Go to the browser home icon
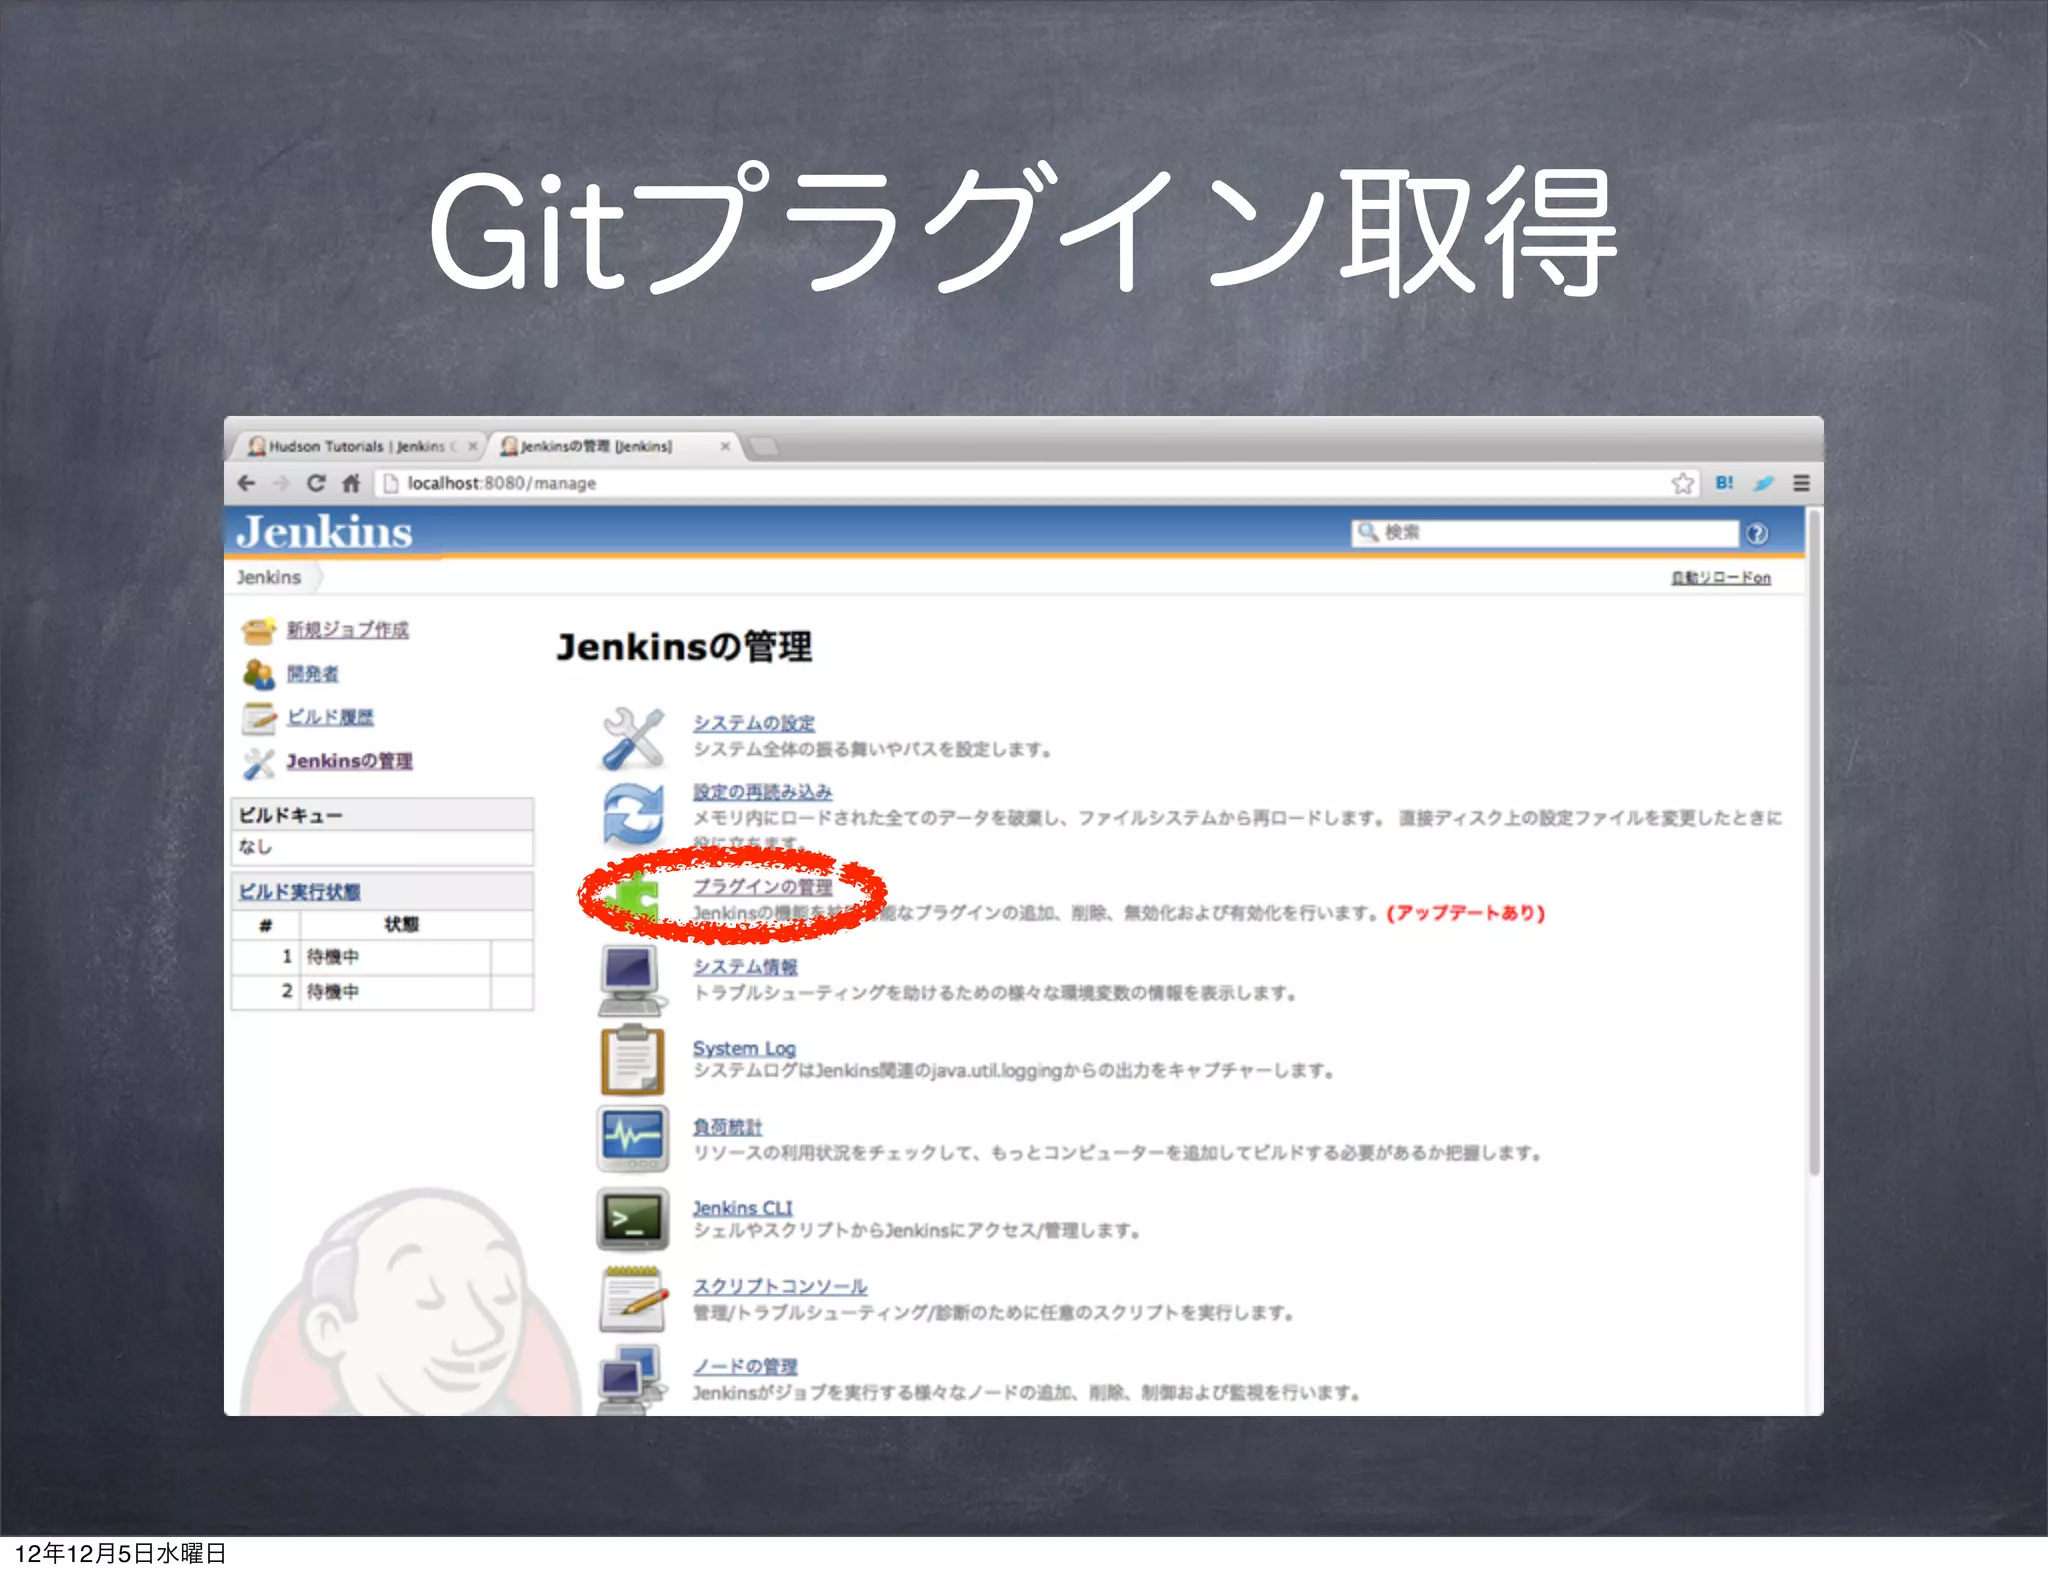The width and height of the screenshot is (2048, 1576). [350, 483]
